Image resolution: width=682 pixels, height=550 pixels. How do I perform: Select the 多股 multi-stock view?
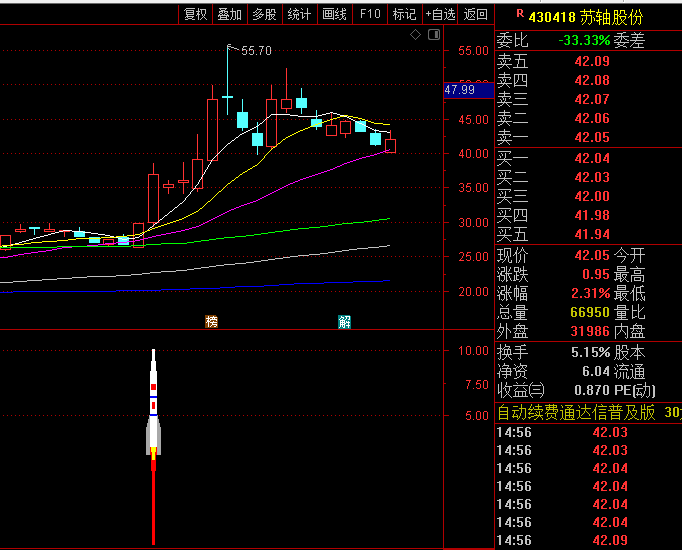pyautogui.click(x=264, y=14)
